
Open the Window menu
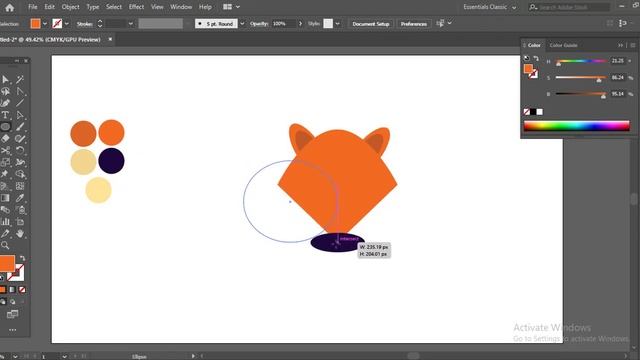coord(181,7)
